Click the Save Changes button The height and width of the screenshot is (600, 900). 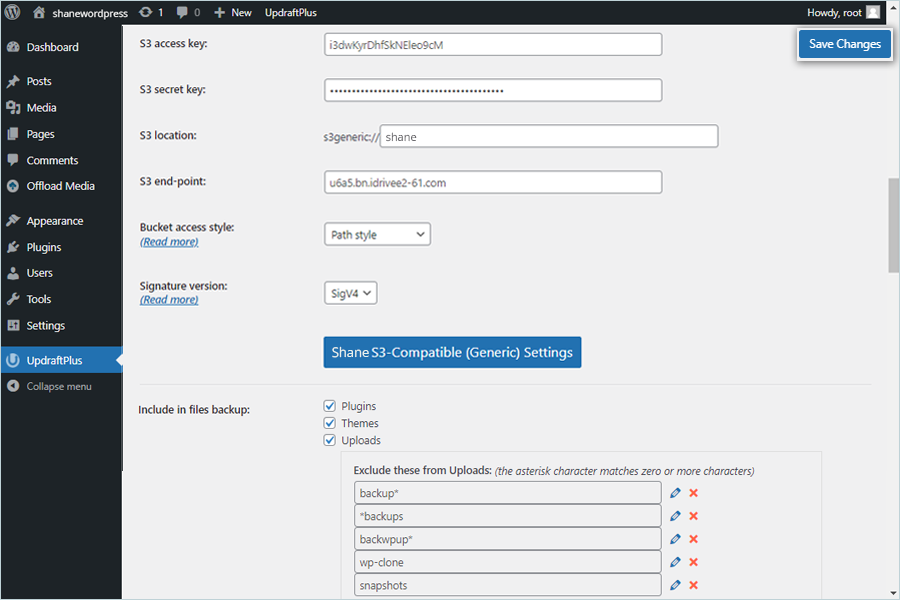[x=844, y=44]
